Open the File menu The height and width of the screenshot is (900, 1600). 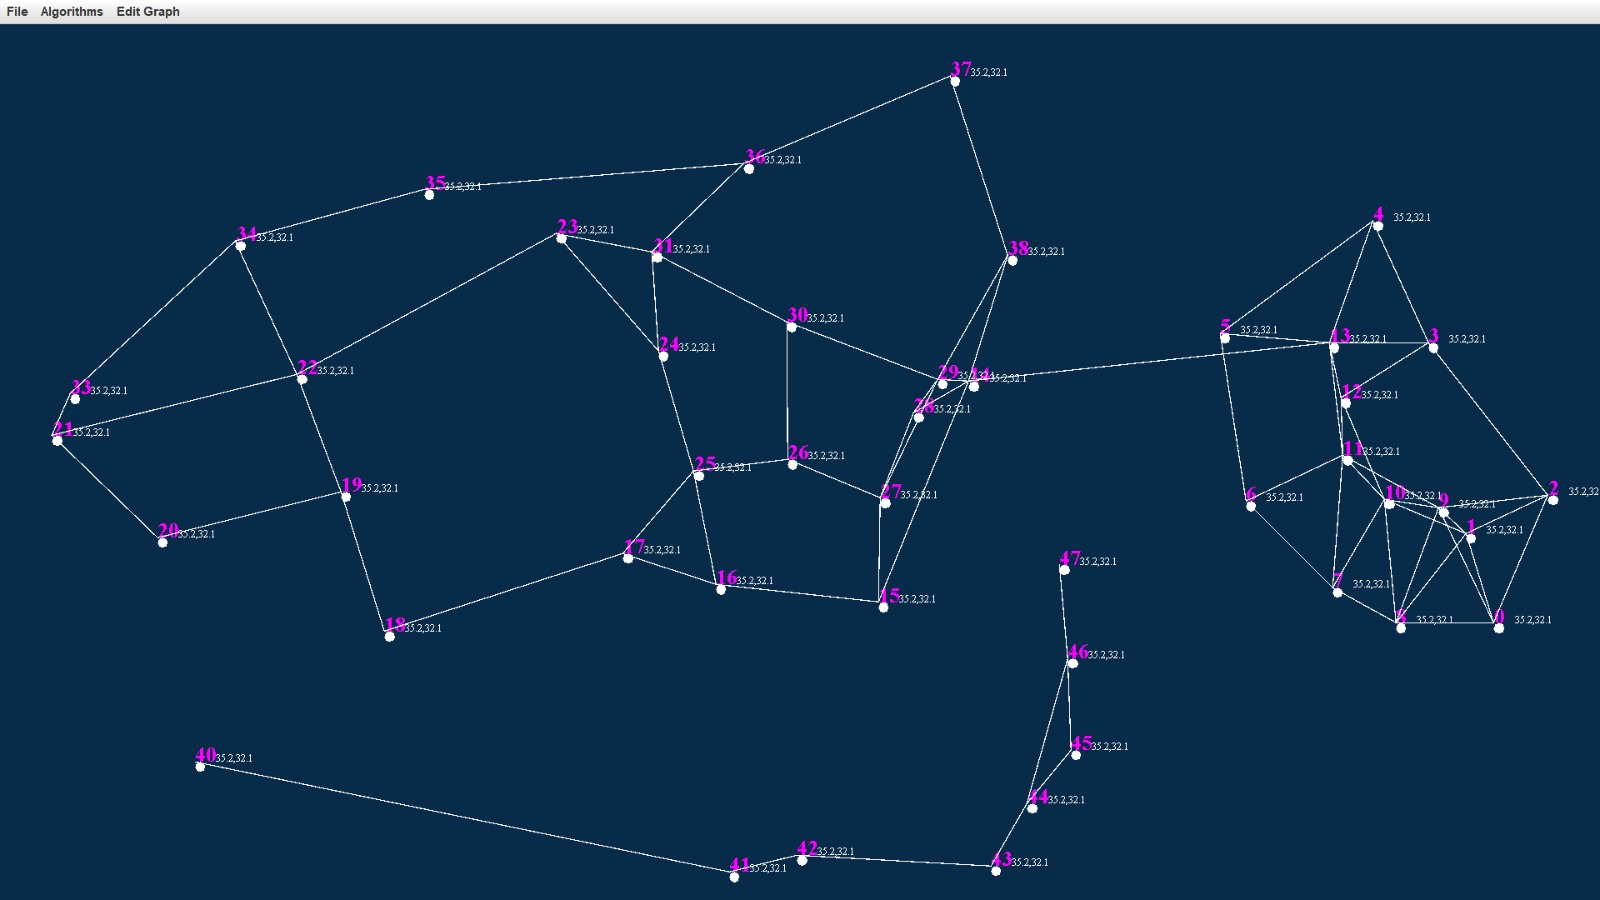[x=16, y=11]
